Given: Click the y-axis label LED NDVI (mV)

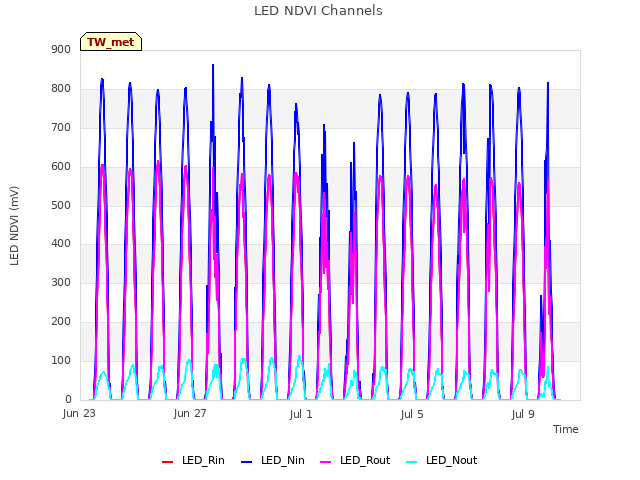Looking at the screenshot, I should tap(14, 225).
